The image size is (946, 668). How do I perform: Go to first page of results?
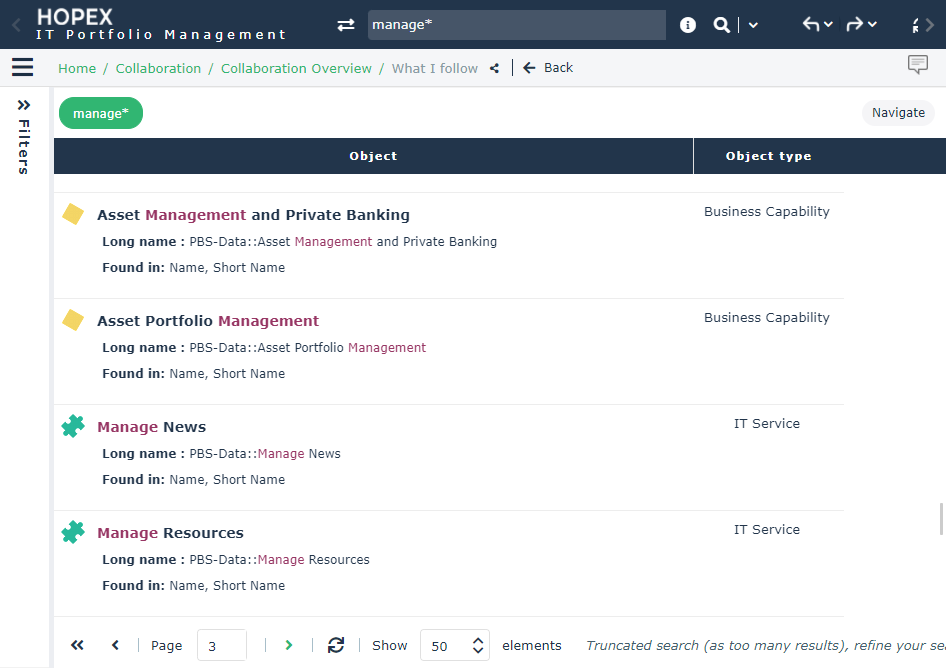click(x=77, y=645)
